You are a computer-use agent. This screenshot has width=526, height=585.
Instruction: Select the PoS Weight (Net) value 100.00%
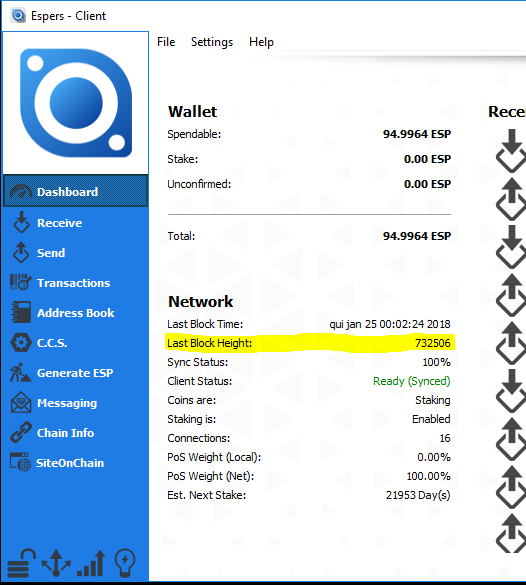pyautogui.click(x=428, y=476)
